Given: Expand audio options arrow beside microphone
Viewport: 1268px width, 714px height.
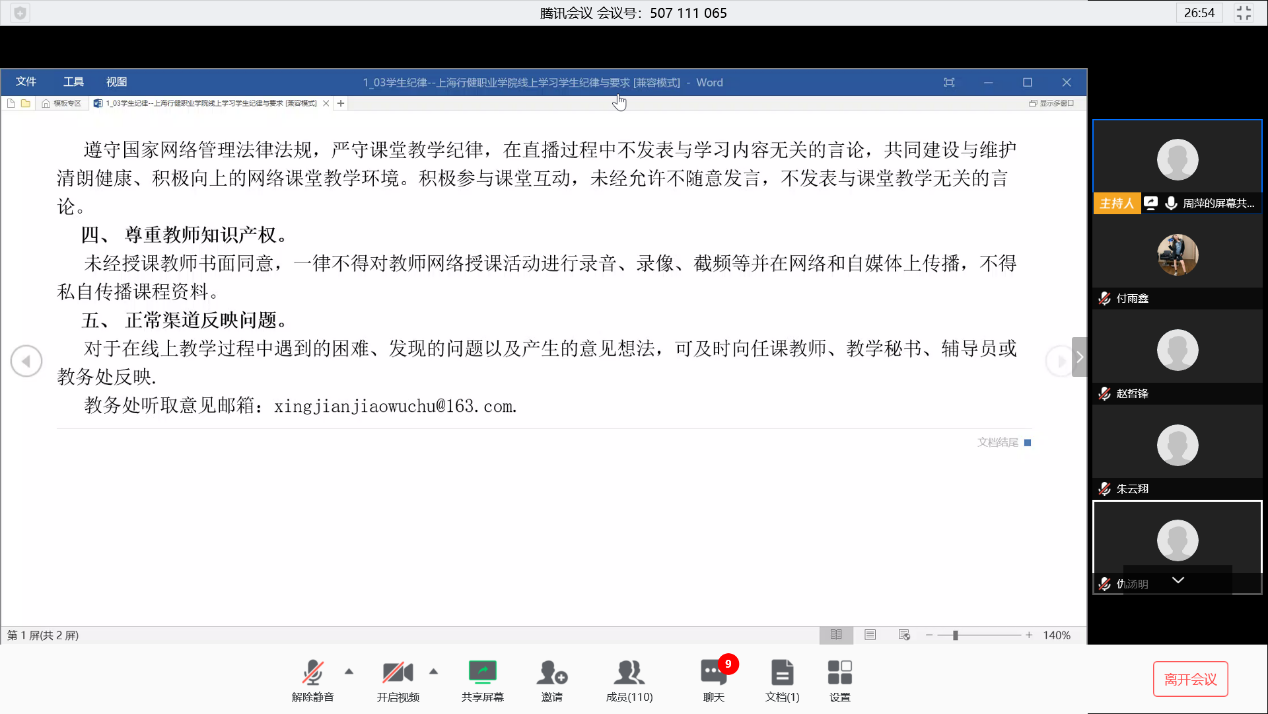Looking at the screenshot, I should pyautogui.click(x=349, y=670).
